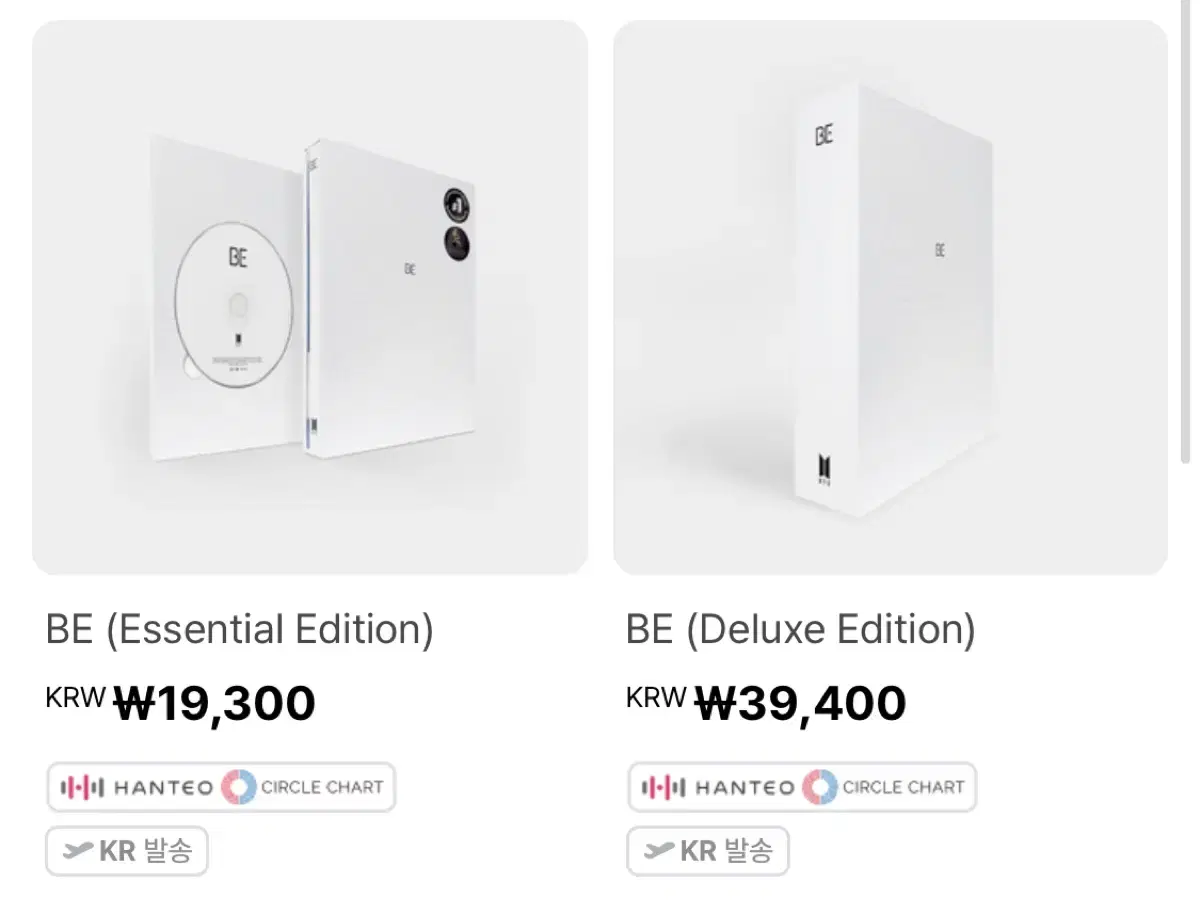
Task: Click the ₩39,400 price of Deluxe Edition
Action: tap(800, 704)
